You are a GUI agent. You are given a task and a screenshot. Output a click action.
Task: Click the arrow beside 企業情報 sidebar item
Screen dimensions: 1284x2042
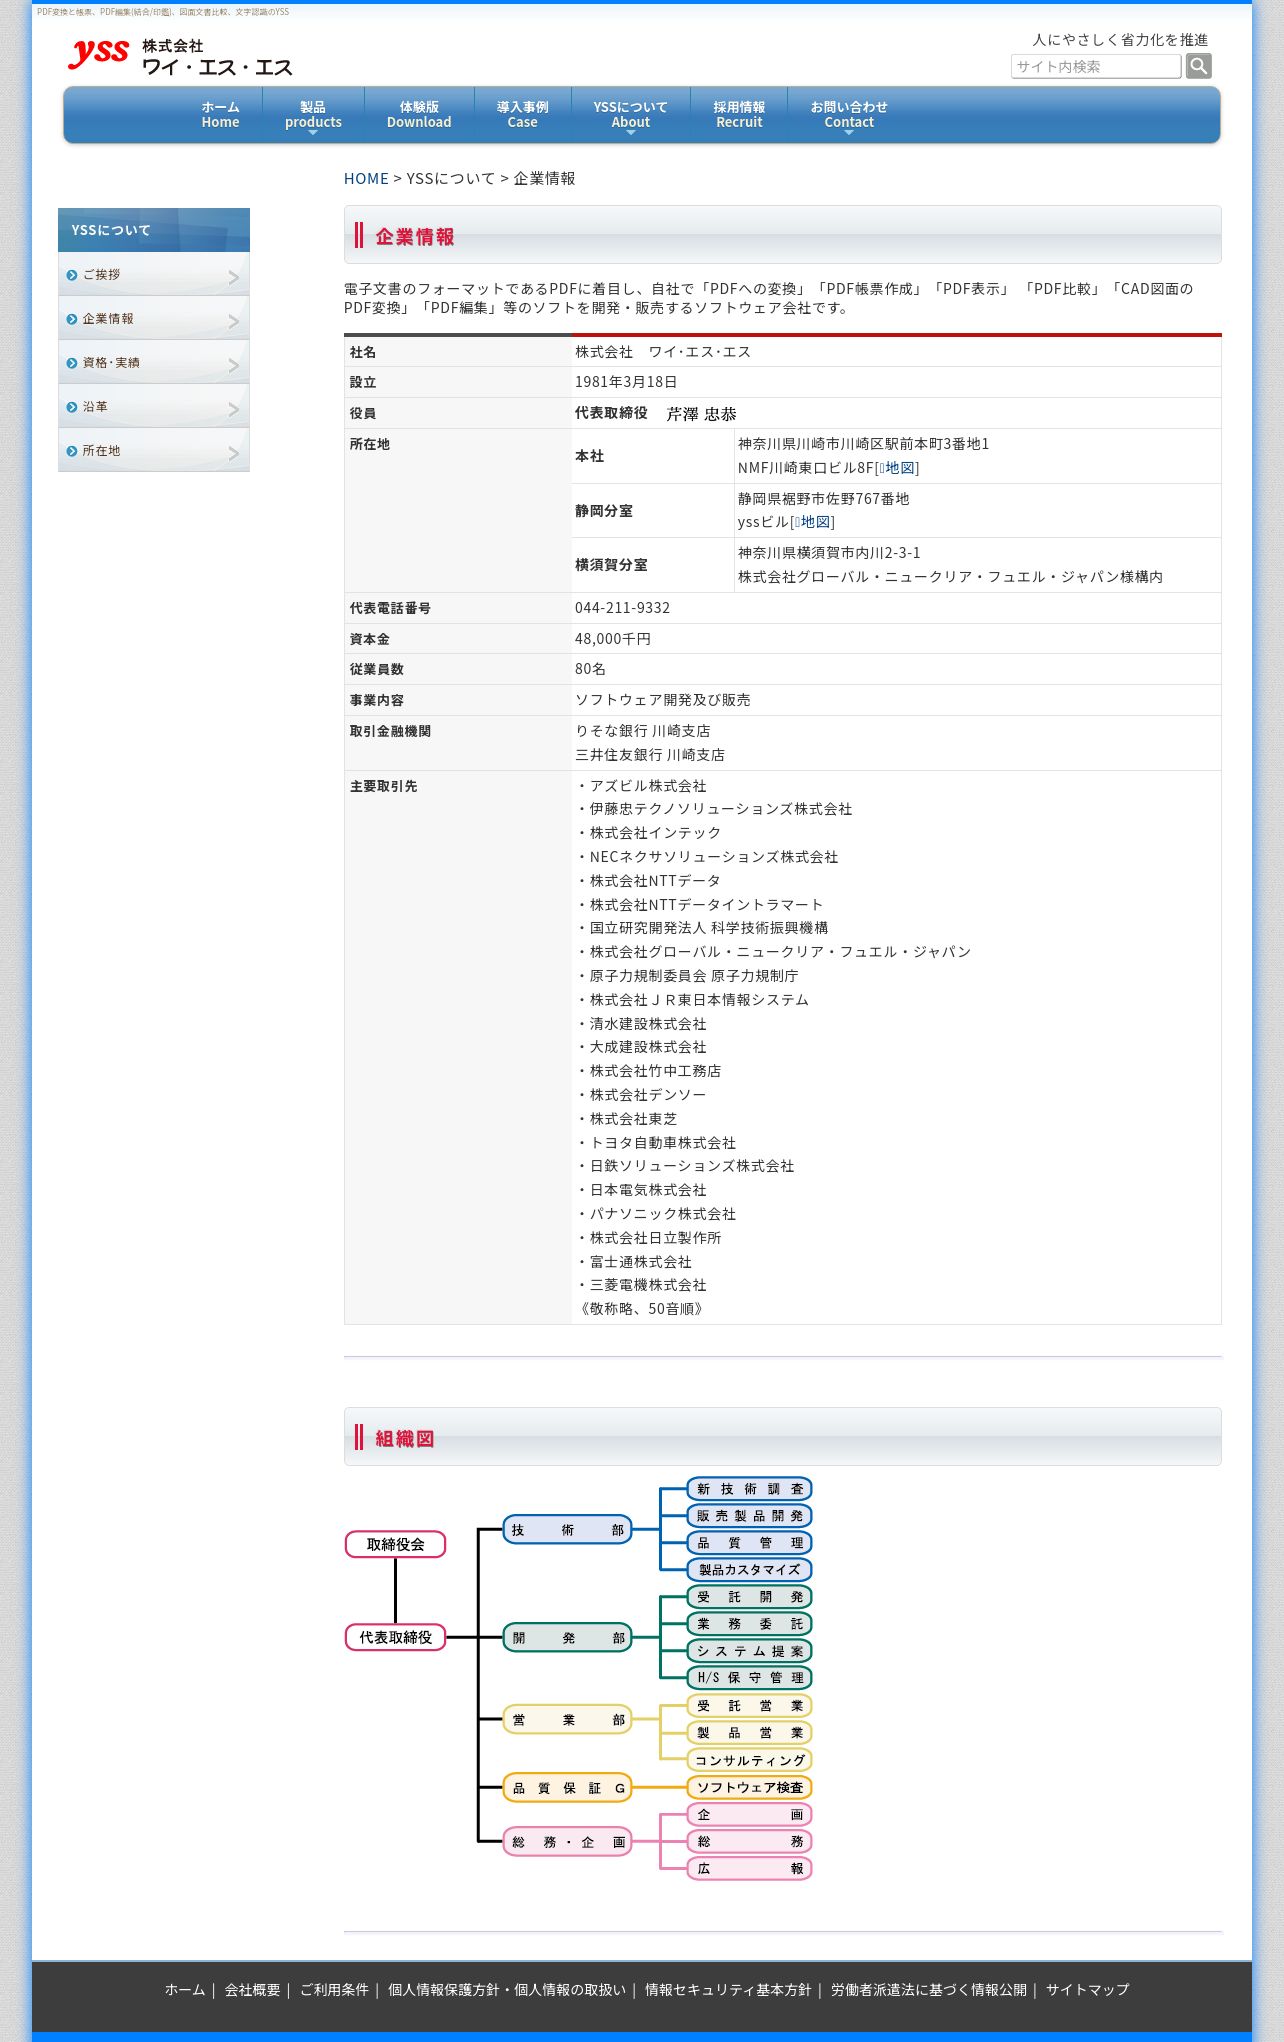point(234,321)
